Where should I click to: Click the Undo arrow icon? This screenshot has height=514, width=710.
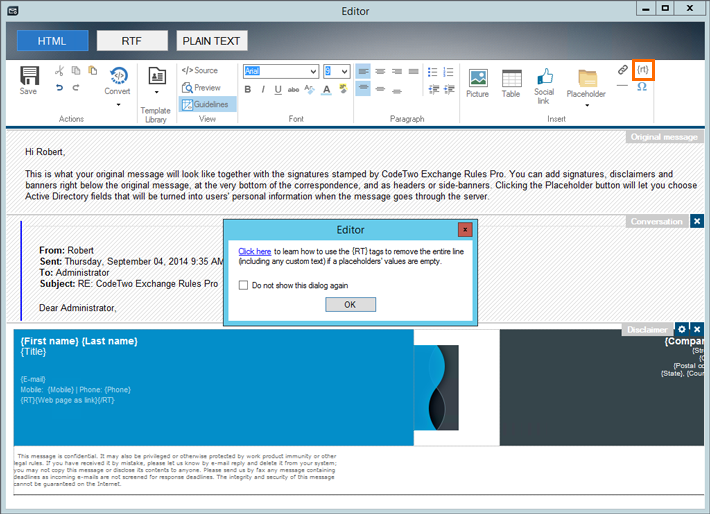click(59, 87)
